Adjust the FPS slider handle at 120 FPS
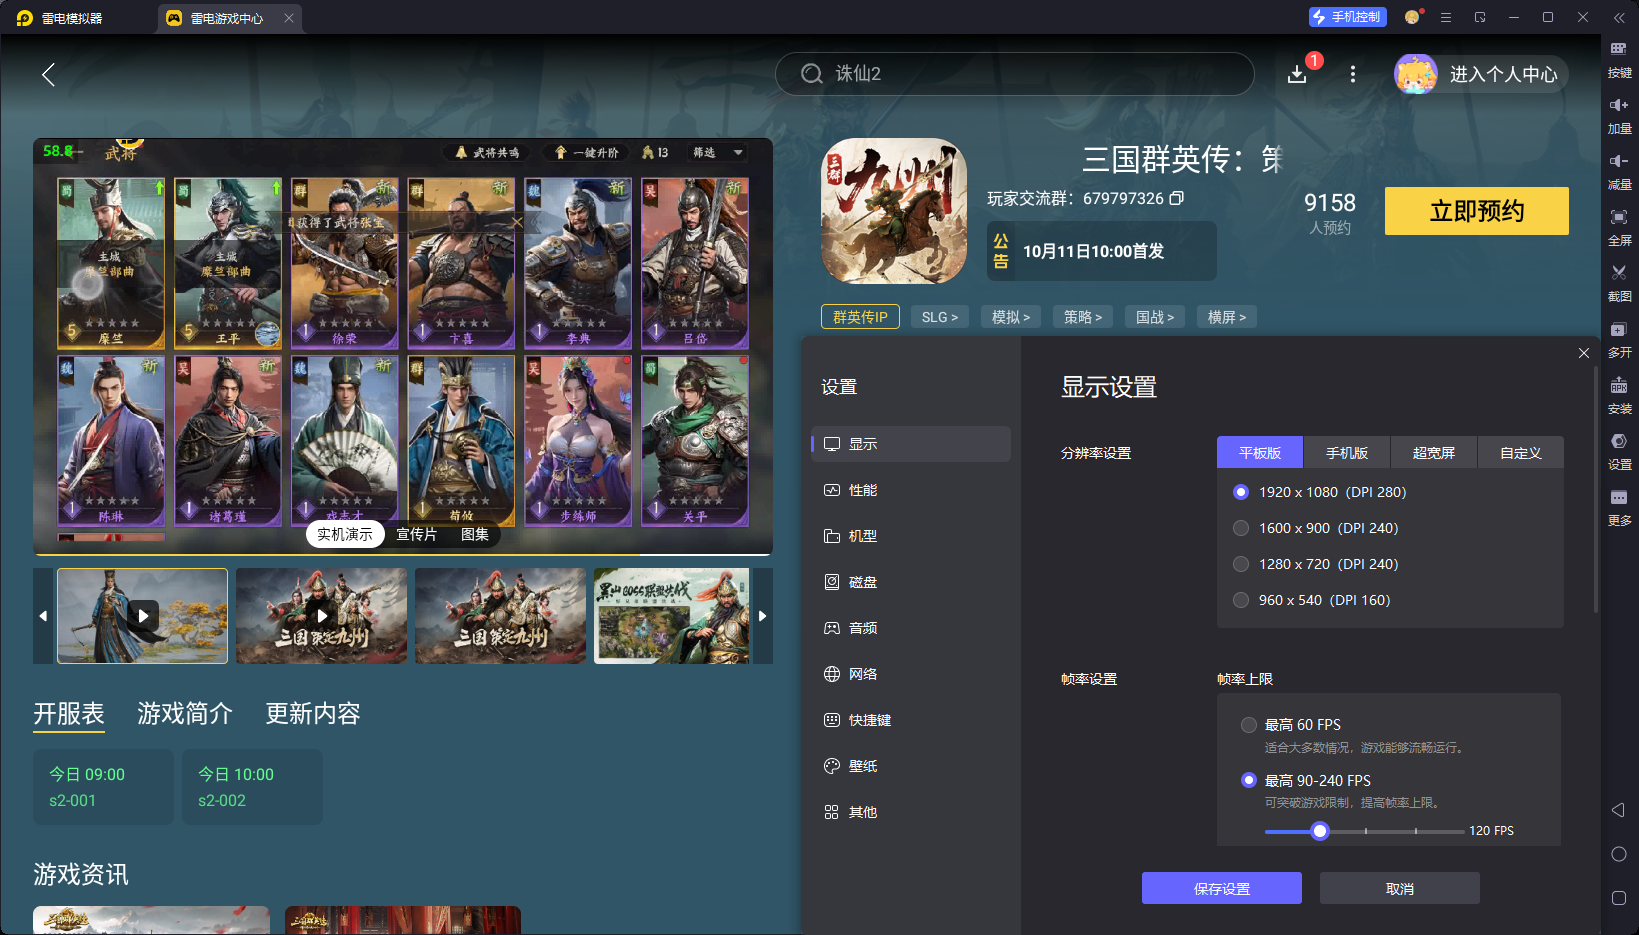 point(1320,831)
